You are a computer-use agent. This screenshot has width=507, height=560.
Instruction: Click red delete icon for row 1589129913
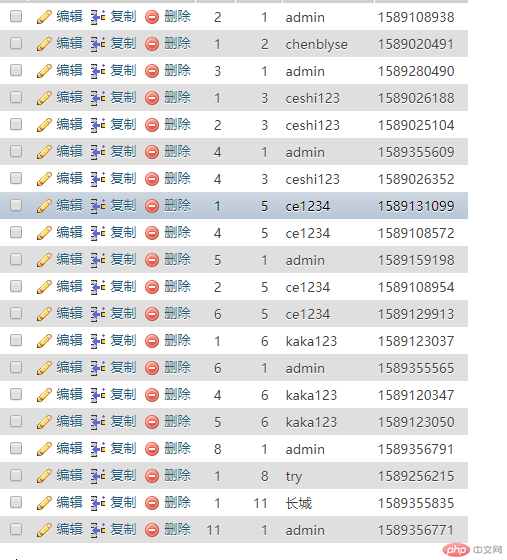pos(152,314)
